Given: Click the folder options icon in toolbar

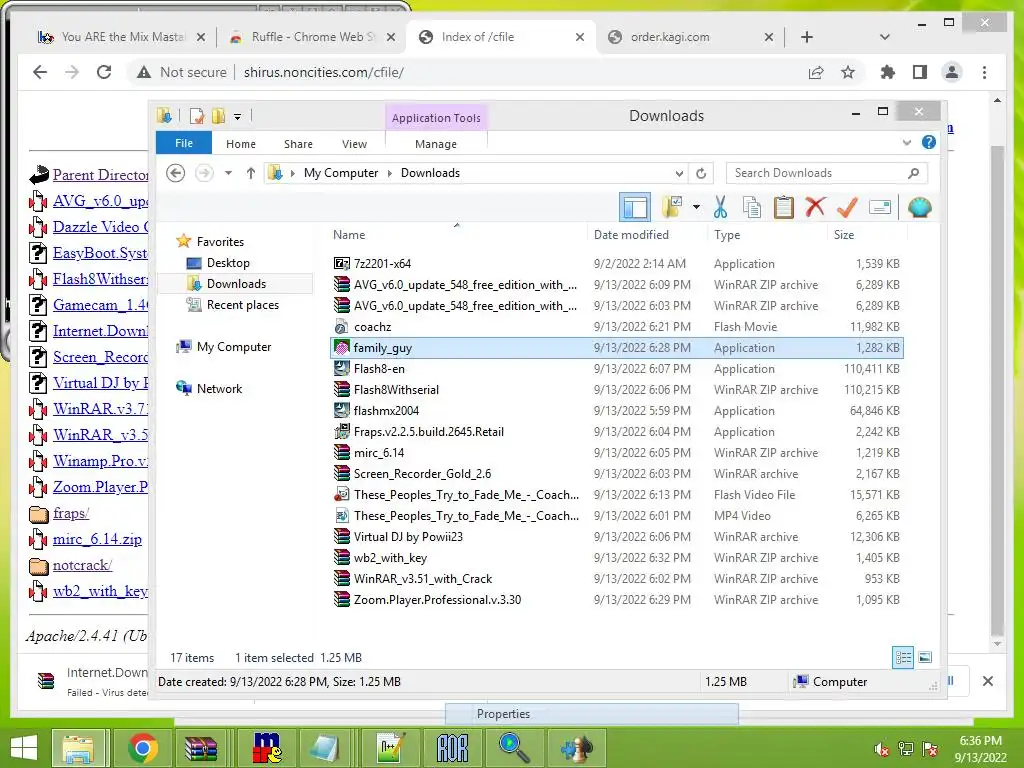Looking at the screenshot, I should (x=672, y=207).
